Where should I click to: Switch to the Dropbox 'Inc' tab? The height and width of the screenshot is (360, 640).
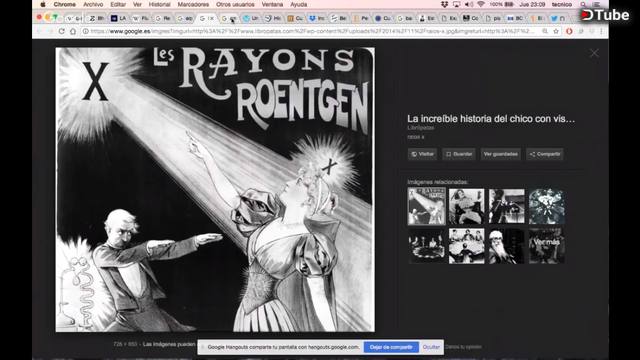pyautogui.click(x=317, y=18)
